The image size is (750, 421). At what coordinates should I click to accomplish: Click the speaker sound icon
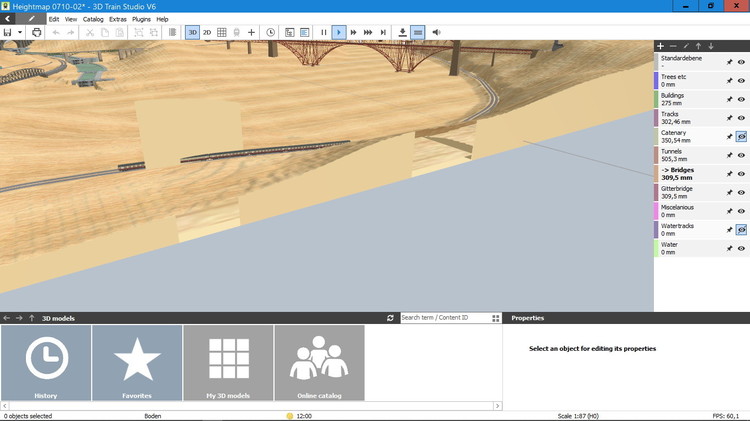[436, 32]
